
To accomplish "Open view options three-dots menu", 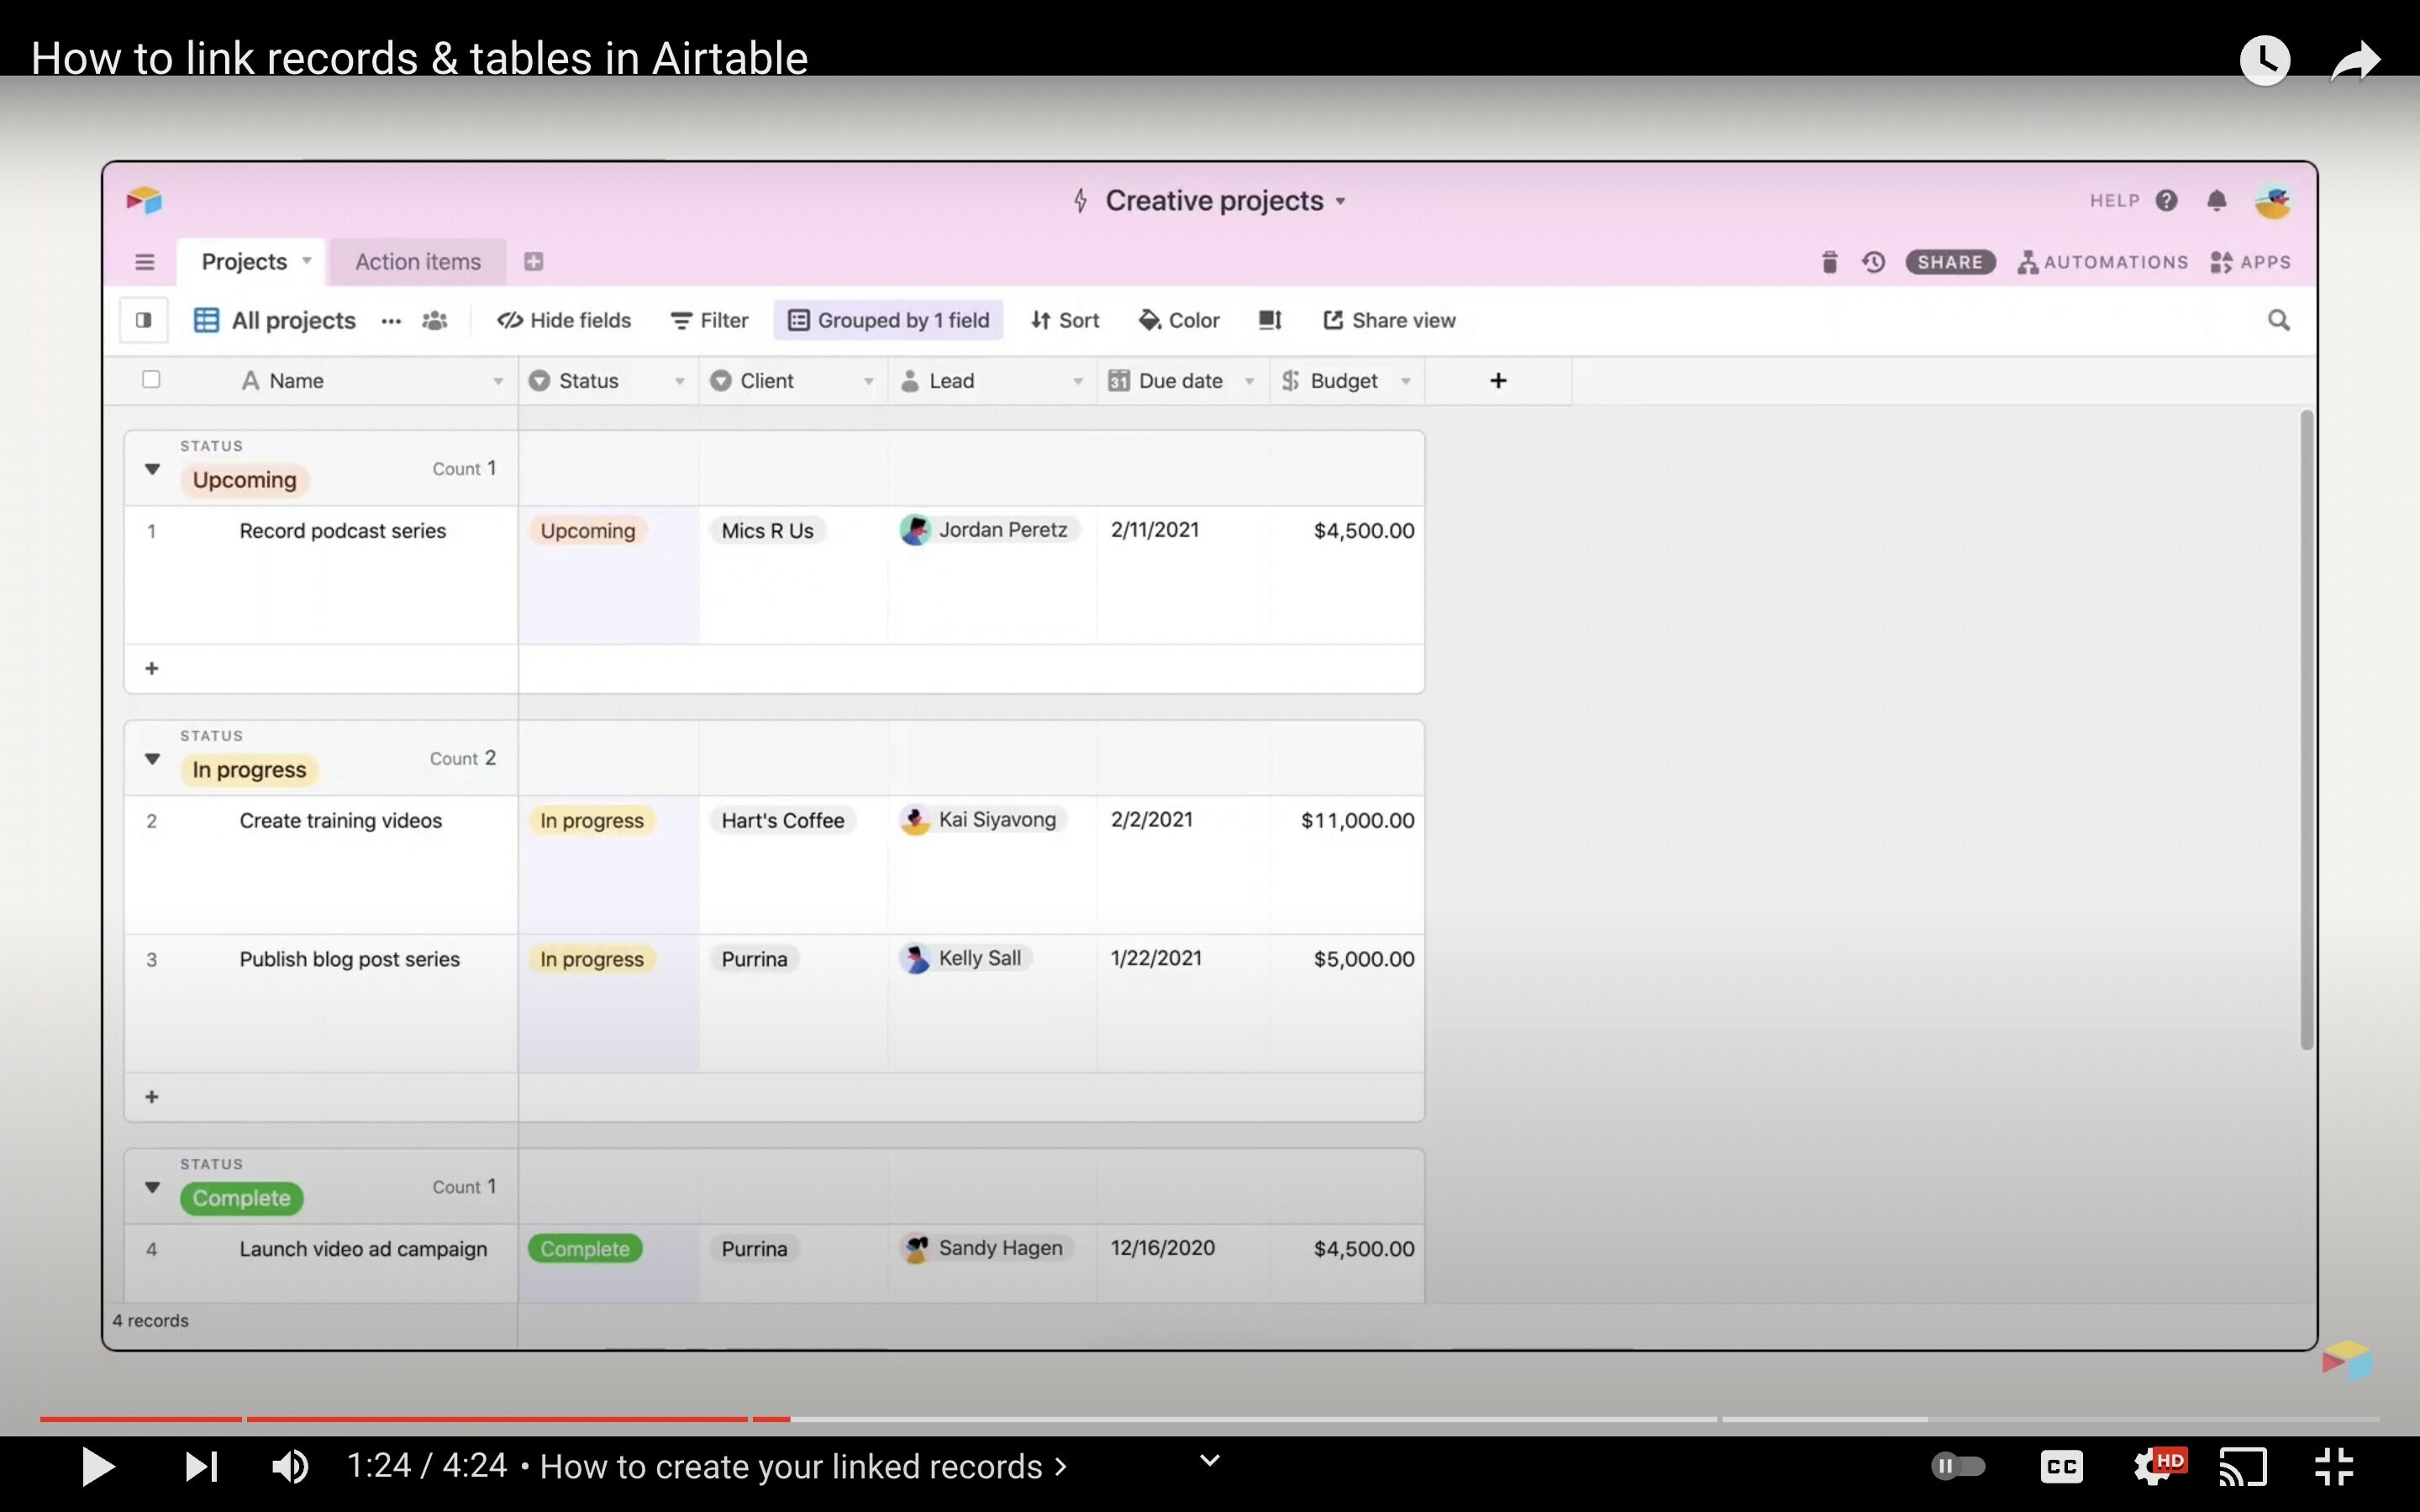I will click(x=391, y=321).
